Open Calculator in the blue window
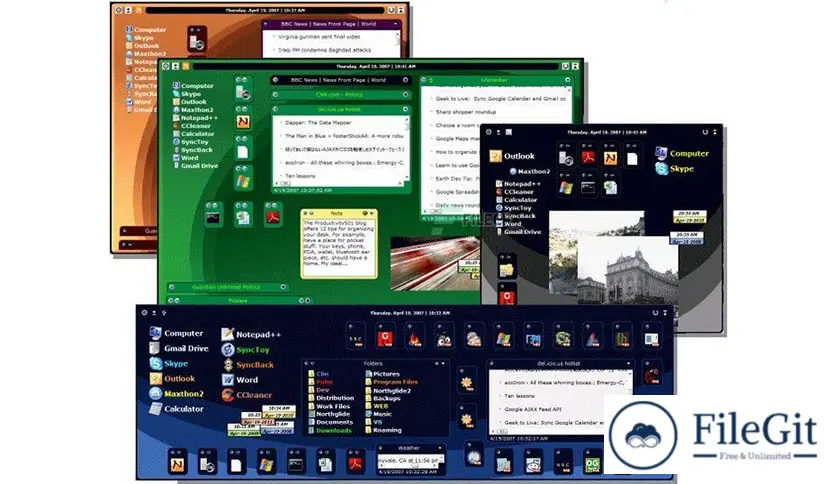This screenshot has height=484, width=836. coord(176,409)
